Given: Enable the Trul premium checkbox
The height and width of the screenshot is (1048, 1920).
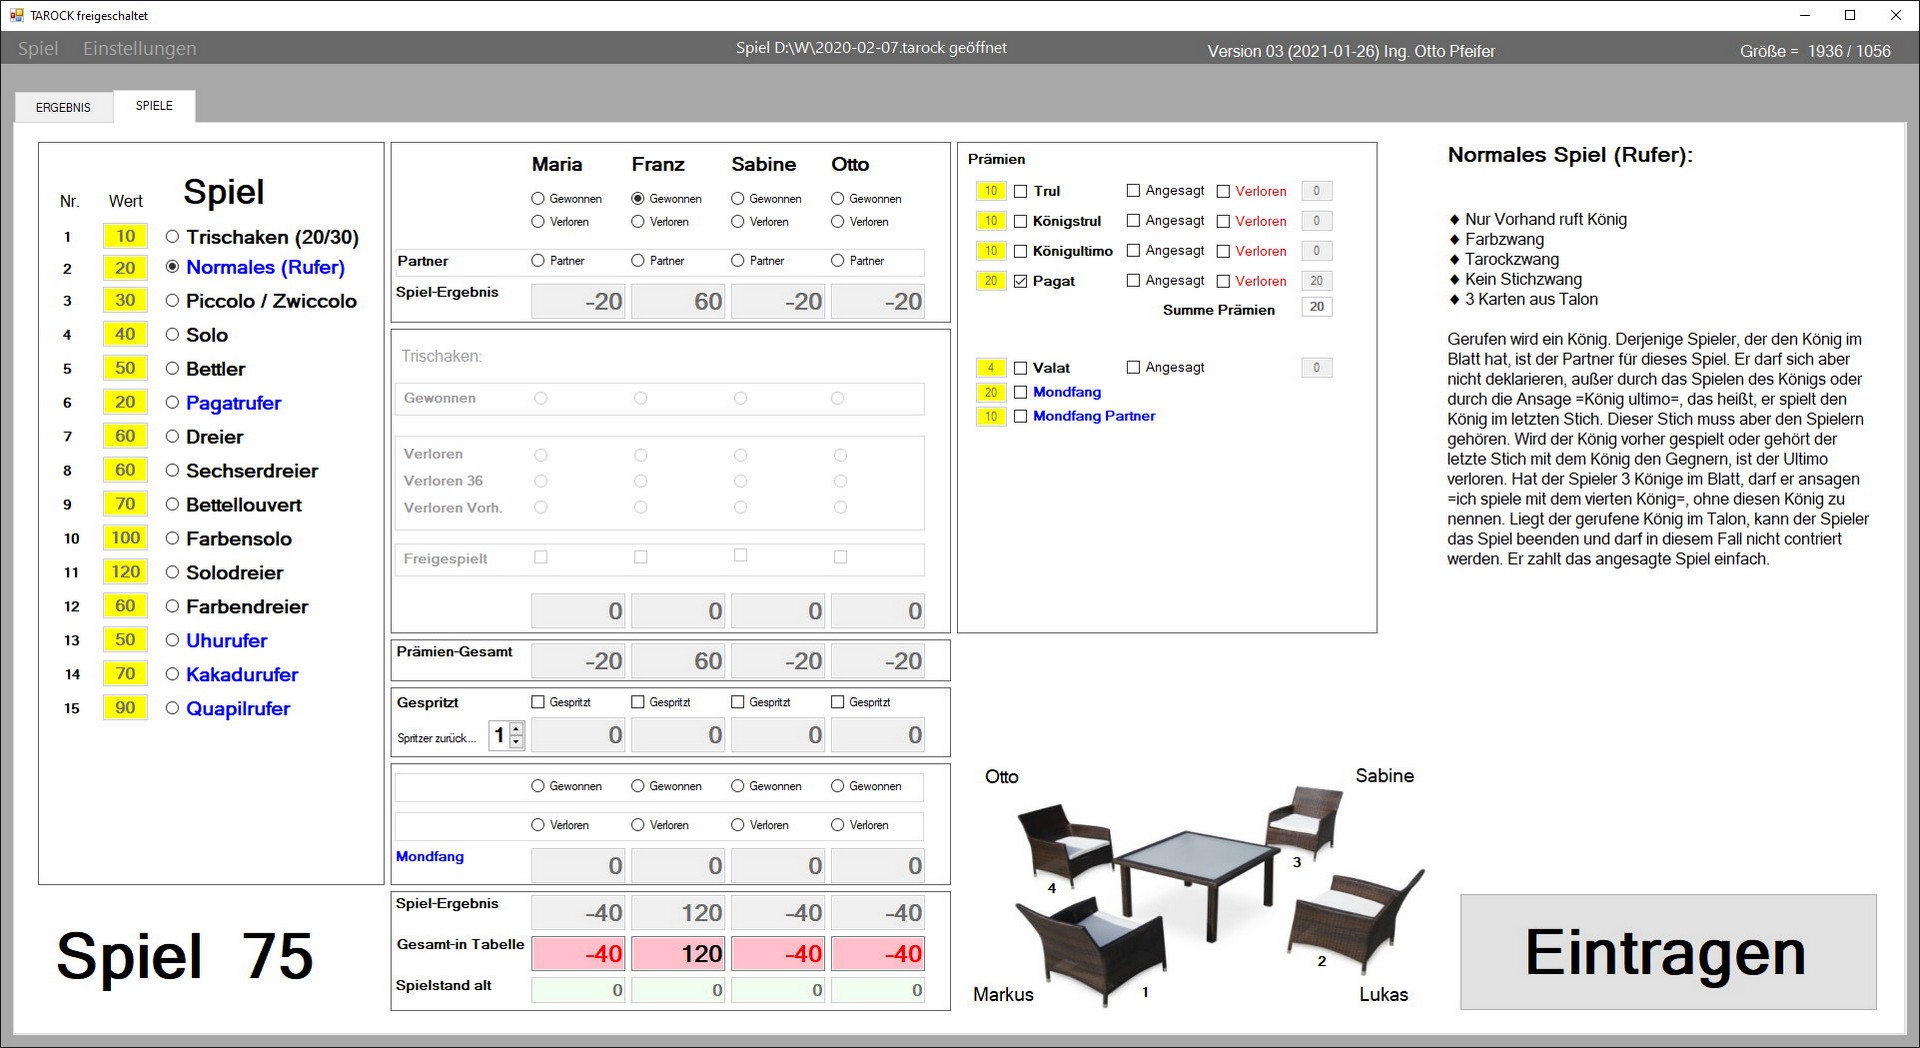Looking at the screenshot, I should (1020, 191).
